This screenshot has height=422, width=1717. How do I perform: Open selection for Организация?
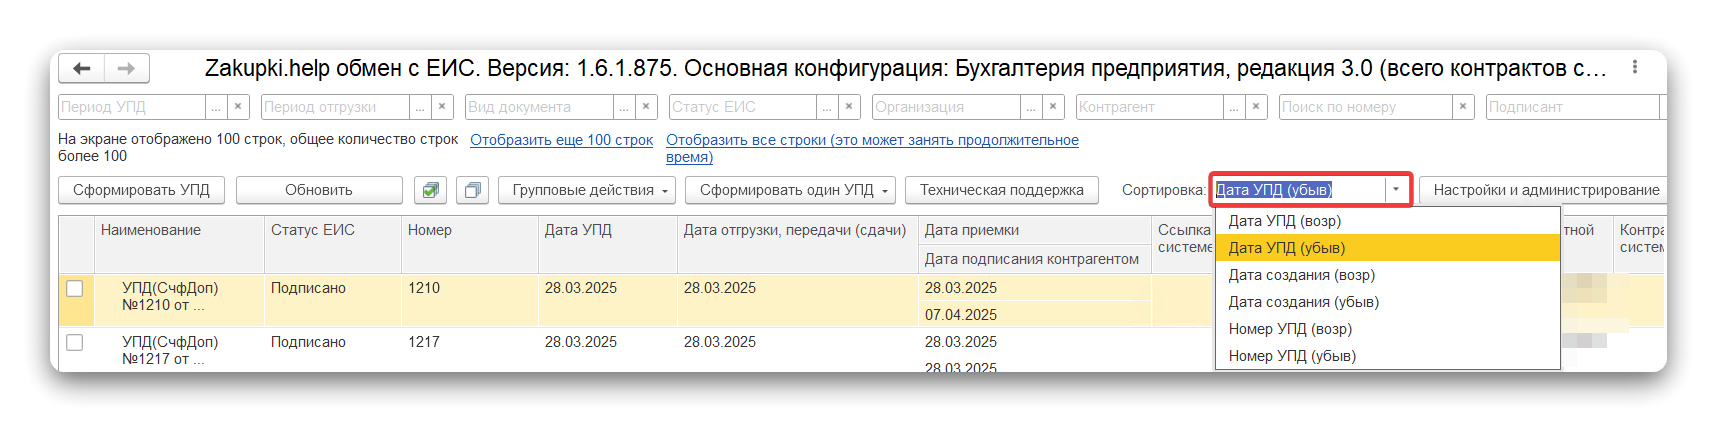point(1033,107)
